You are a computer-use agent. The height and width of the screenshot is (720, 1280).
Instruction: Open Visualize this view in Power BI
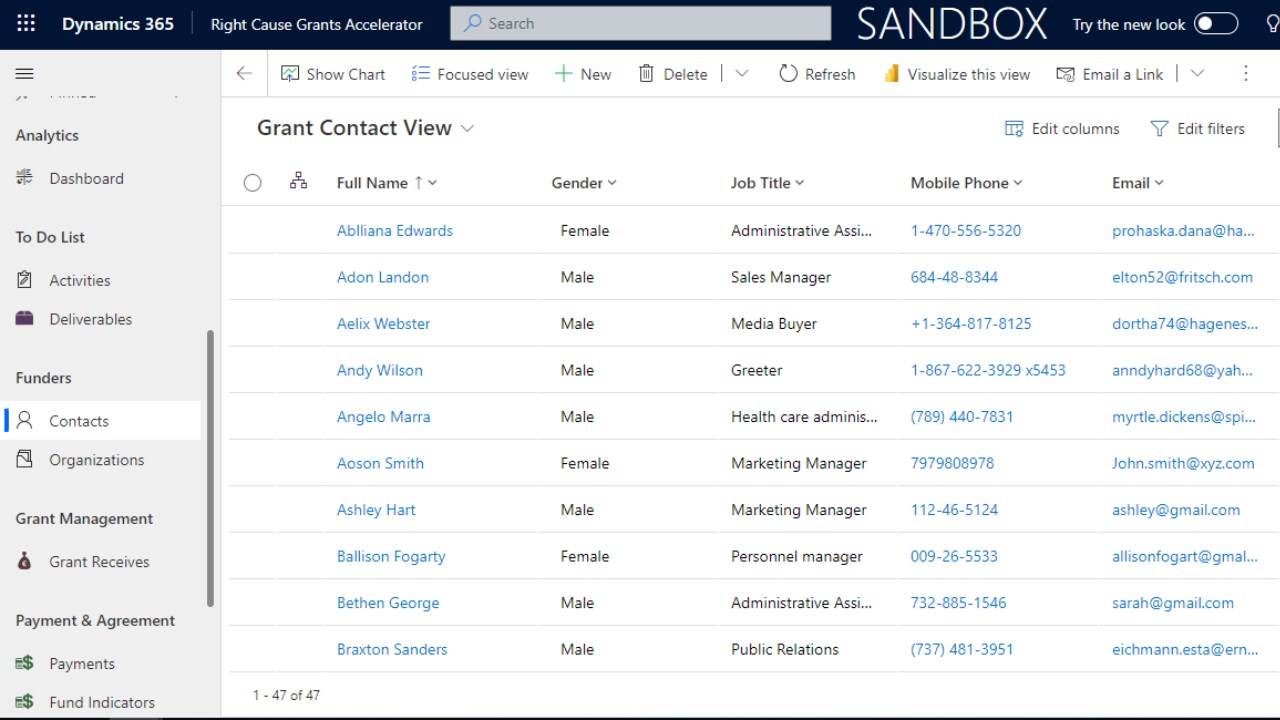coord(957,74)
